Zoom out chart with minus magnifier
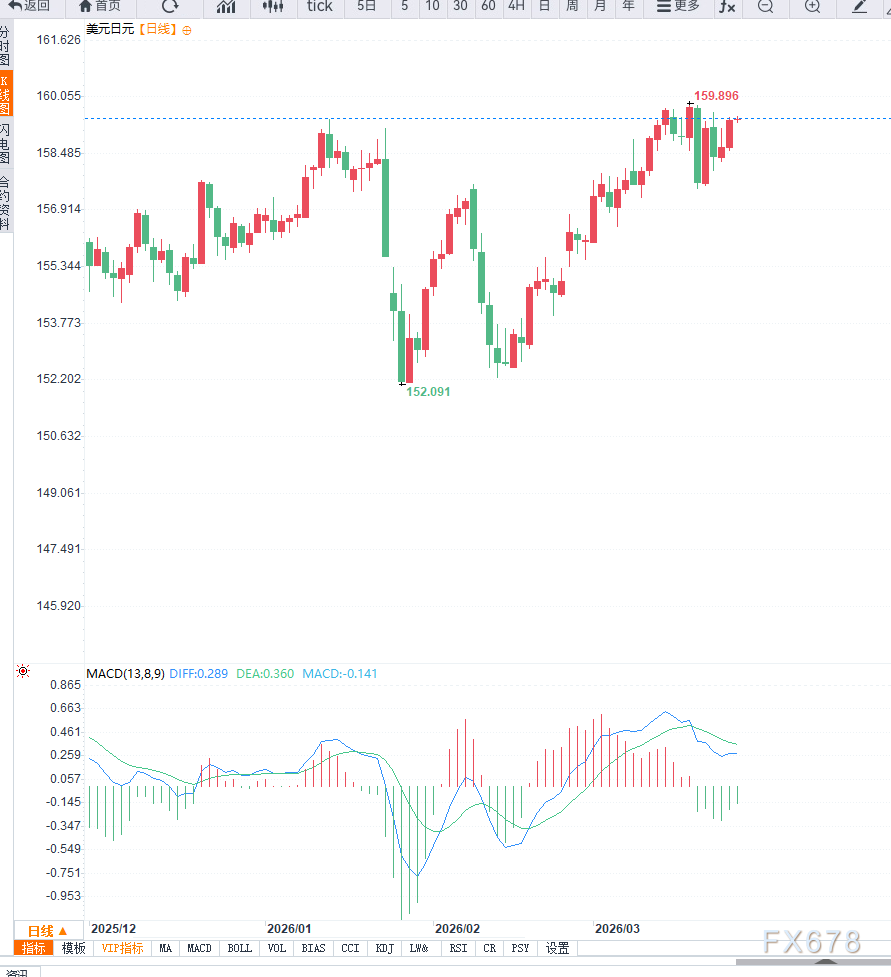The image size is (891, 977). (765, 6)
